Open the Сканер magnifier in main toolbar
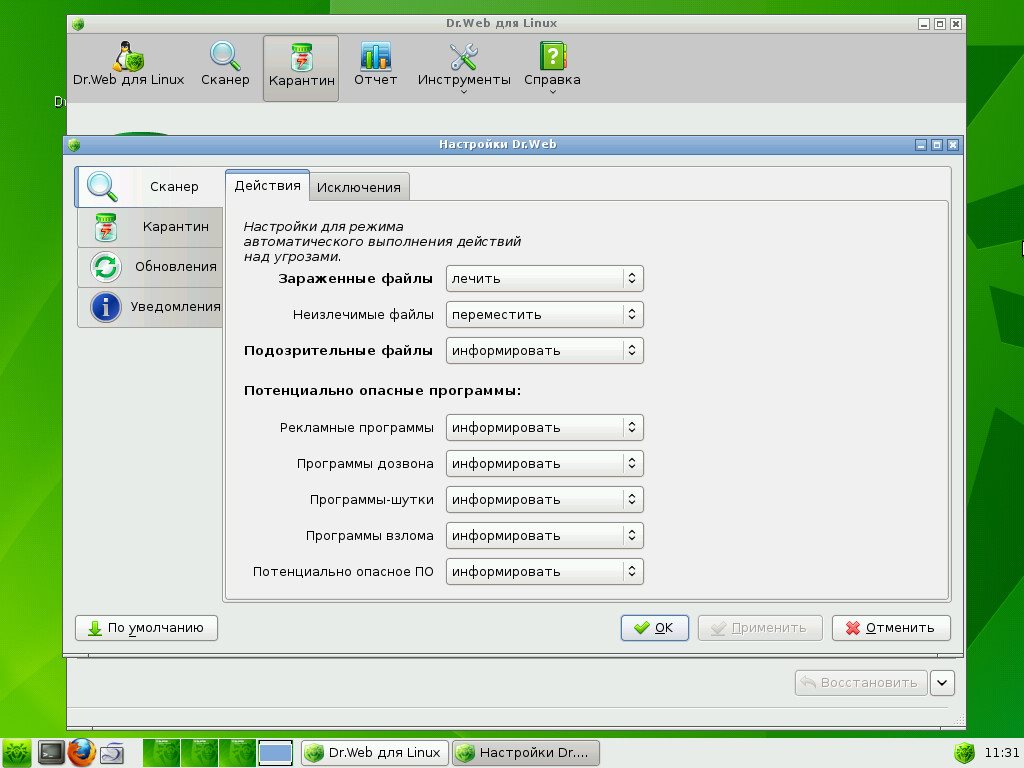Image resolution: width=1024 pixels, height=768 pixels. coord(225,65)
